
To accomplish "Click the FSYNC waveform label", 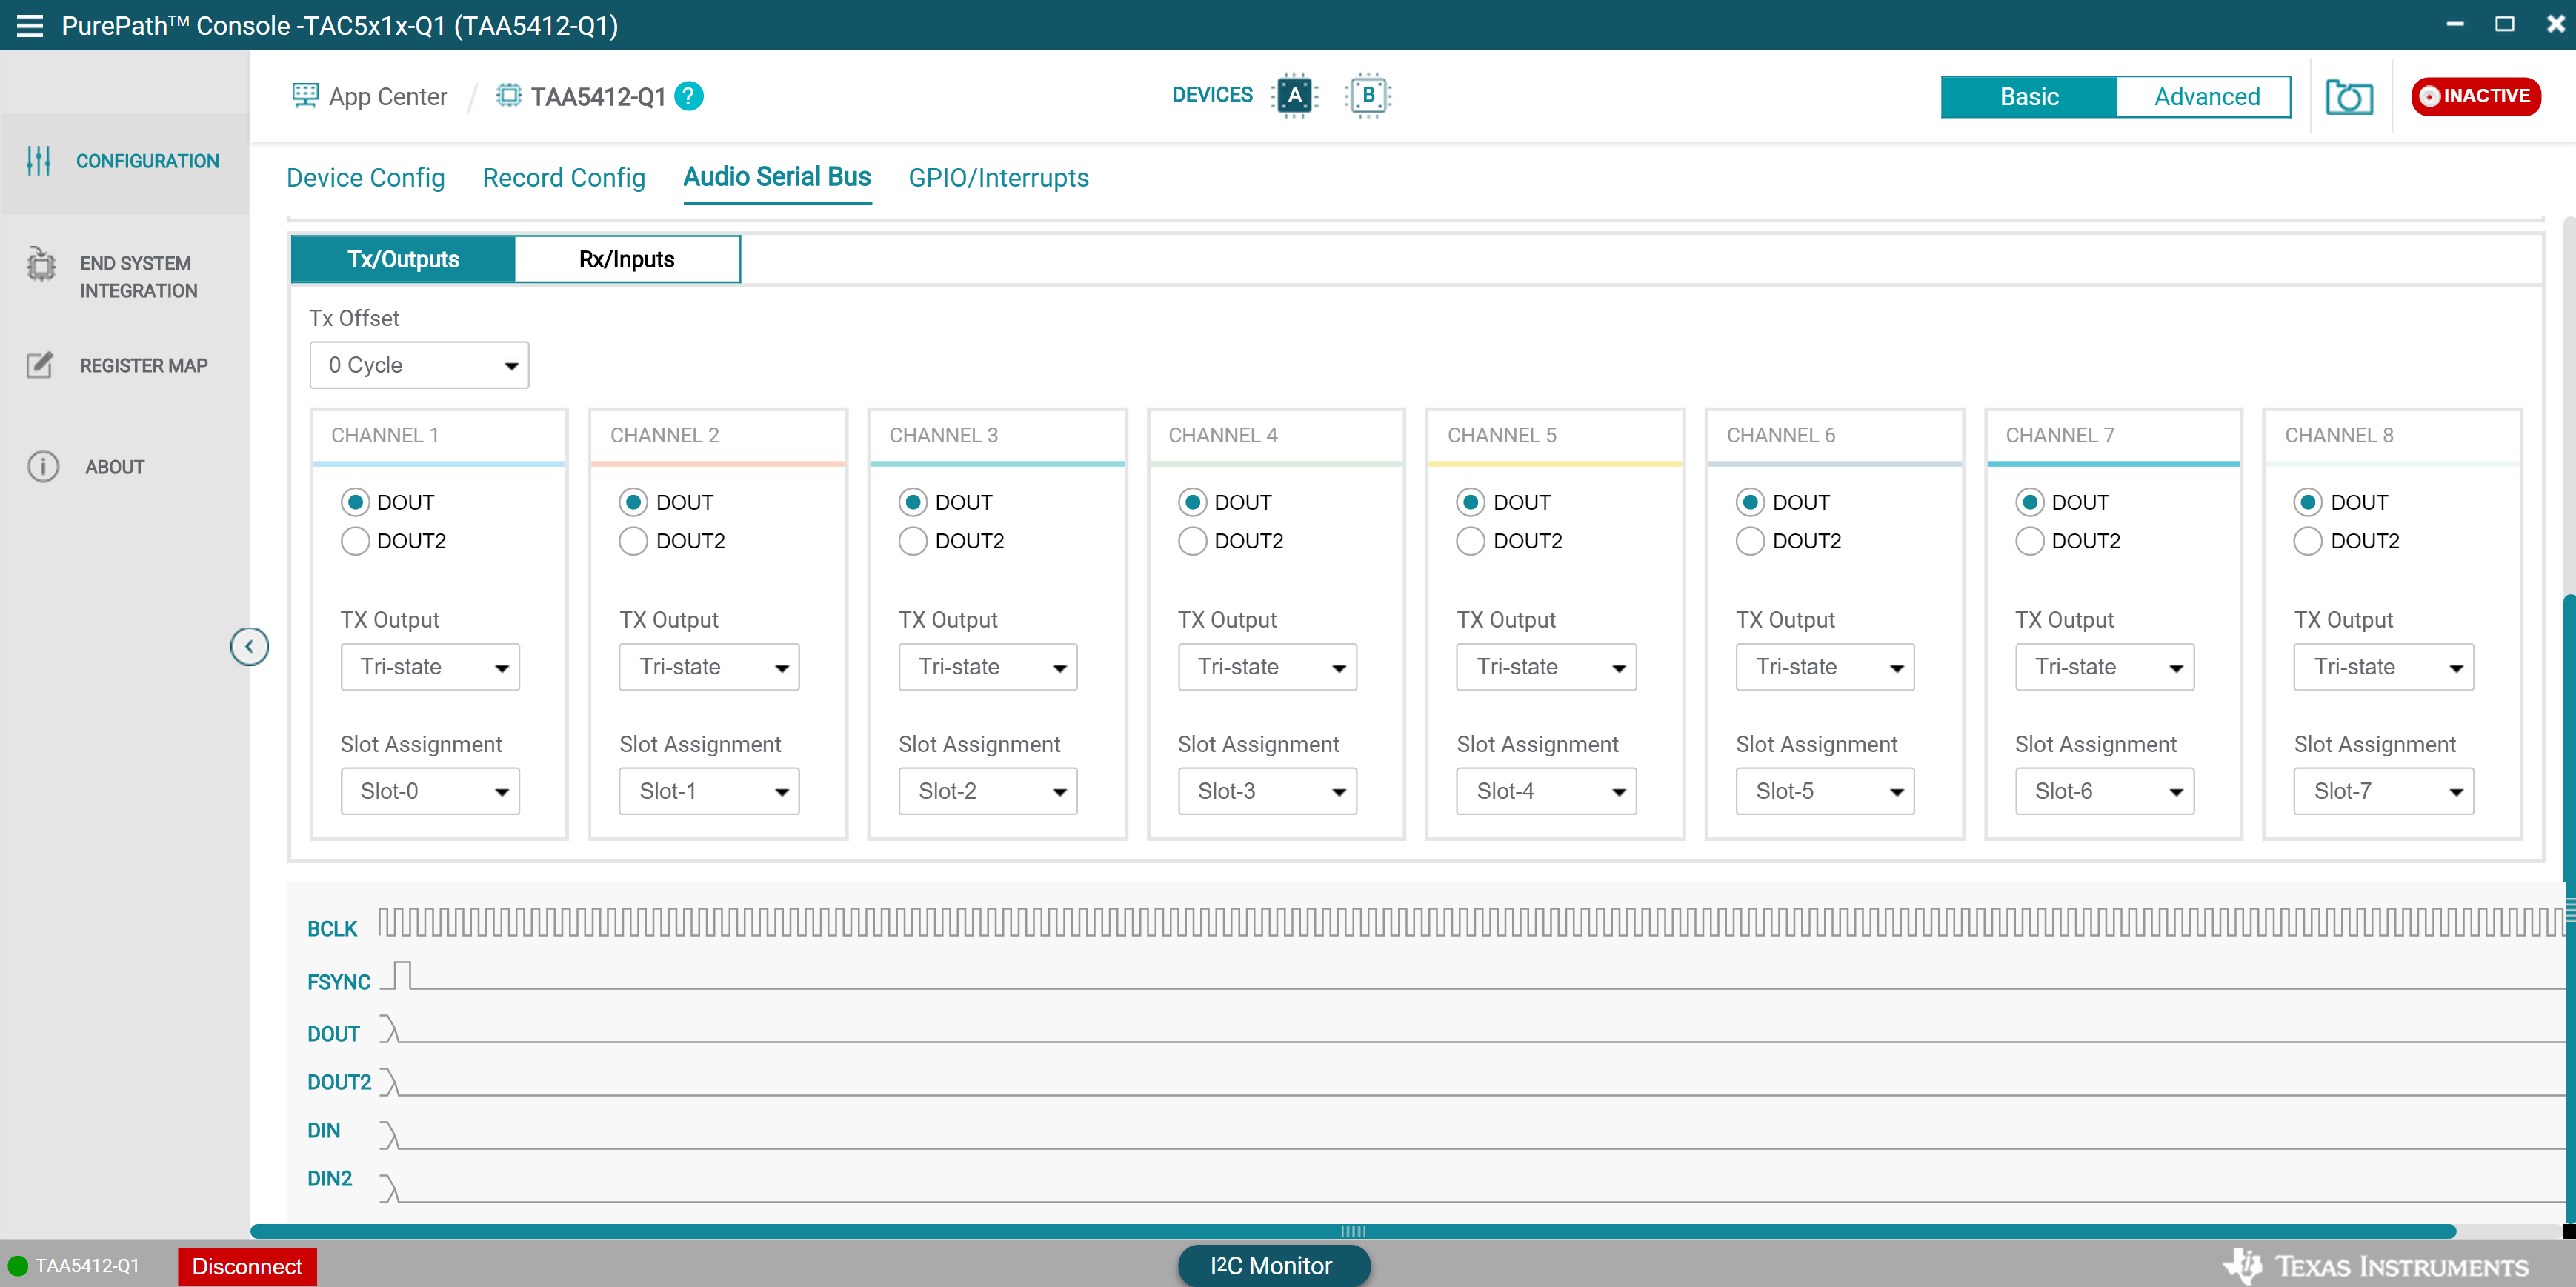I will [x=339, y=982].
